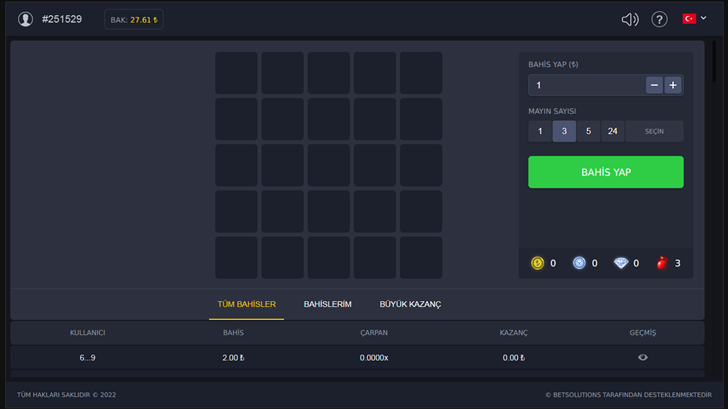Click the gold coin counter icon
728x409 pixels.
[x=537, y=263]
